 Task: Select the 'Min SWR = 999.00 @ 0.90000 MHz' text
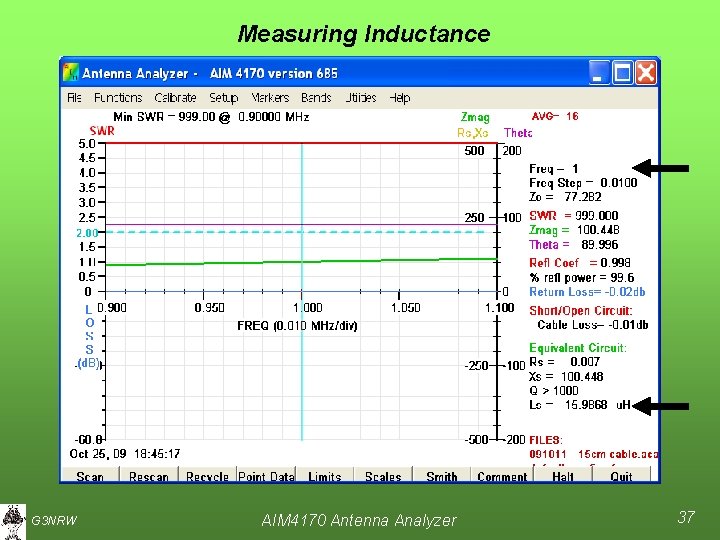[x=211, y=117]
